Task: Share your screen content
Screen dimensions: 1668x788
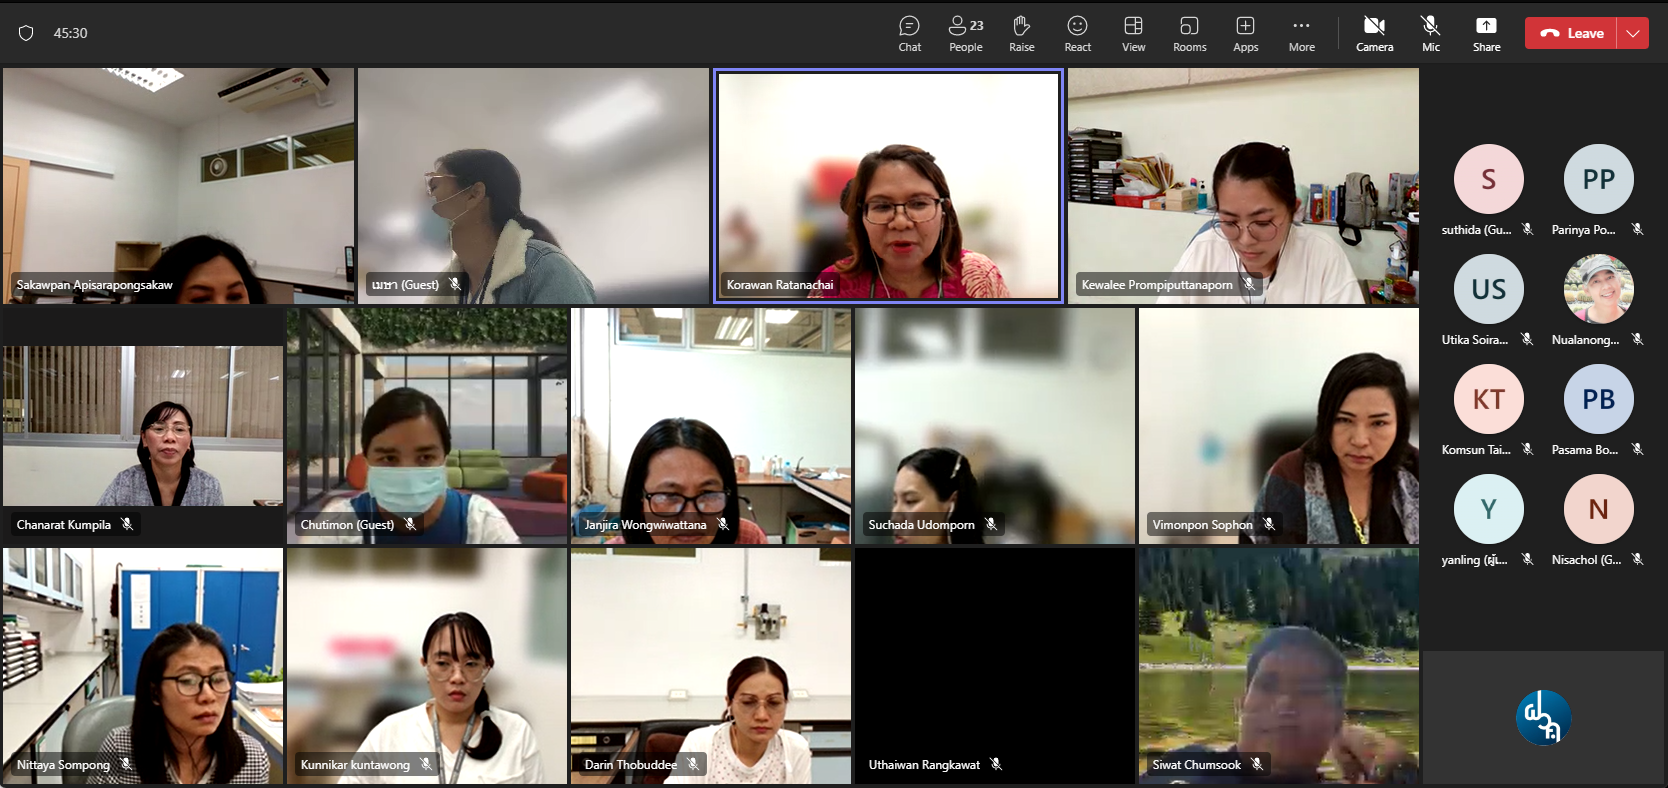Action: (1486, 33)
